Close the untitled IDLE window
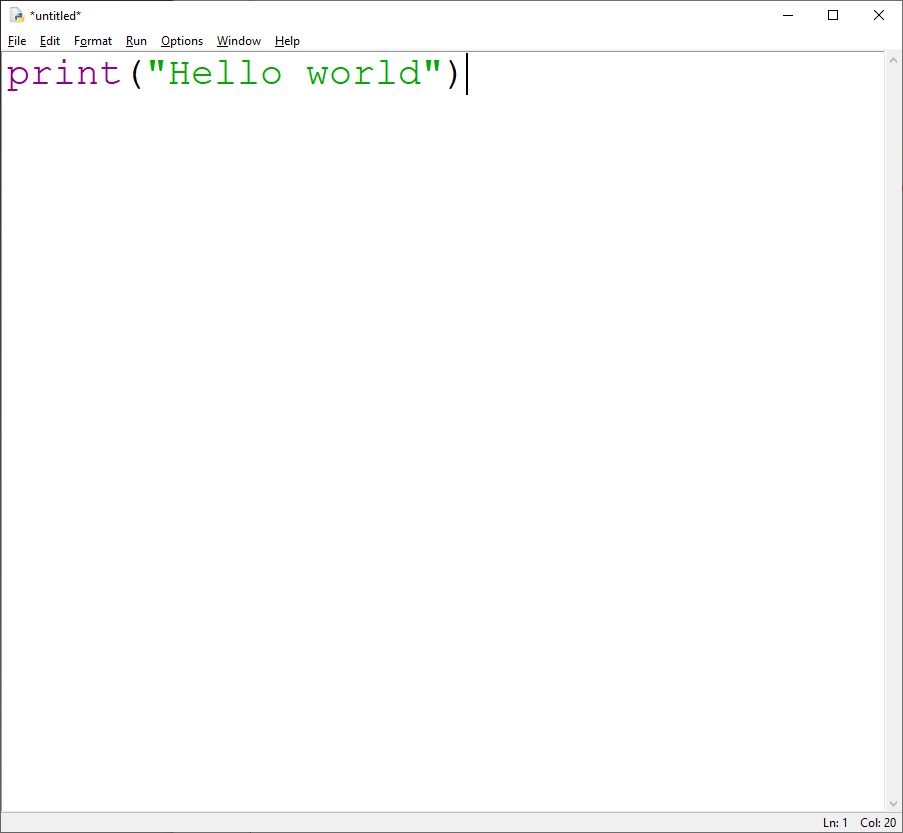The image size is (903, 833). [879, 15]
